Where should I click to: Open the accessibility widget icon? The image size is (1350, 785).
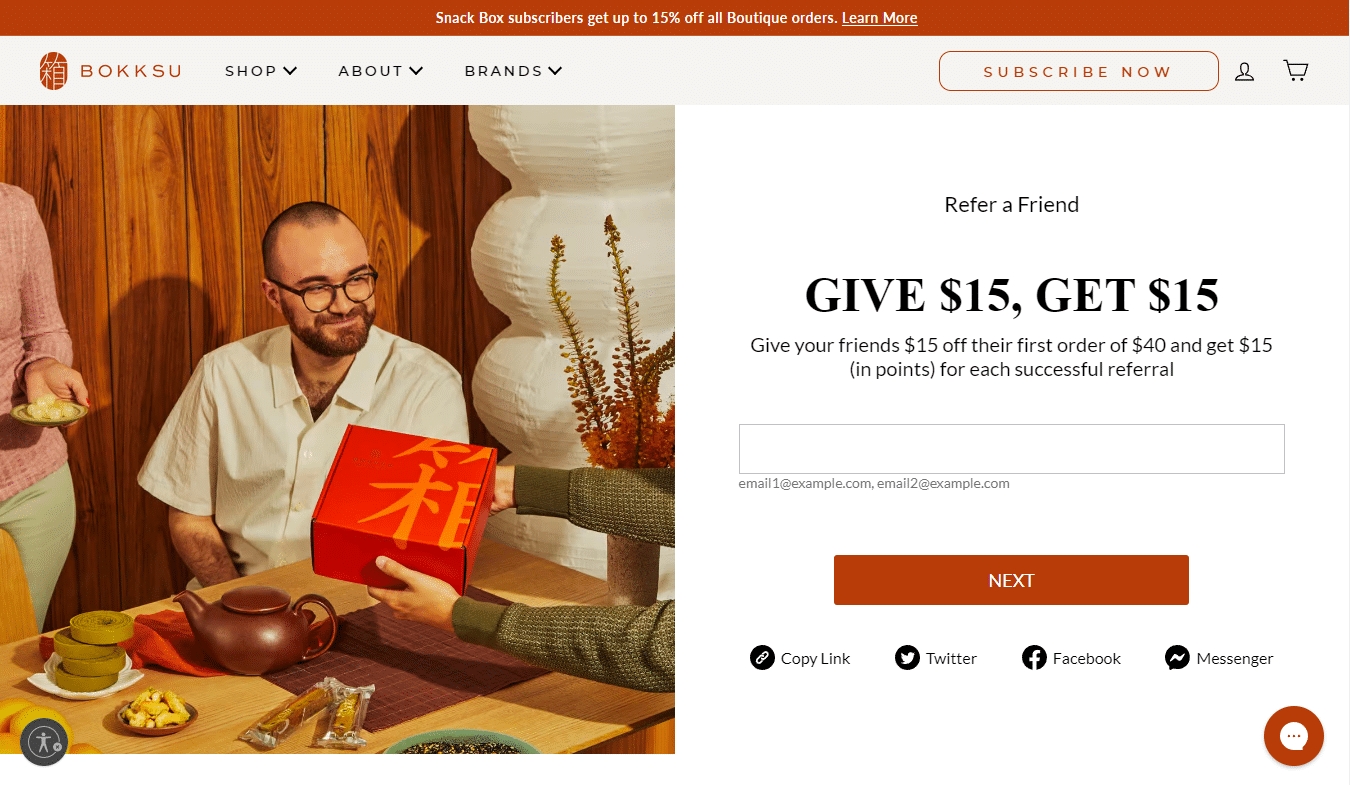coord(44,742)
